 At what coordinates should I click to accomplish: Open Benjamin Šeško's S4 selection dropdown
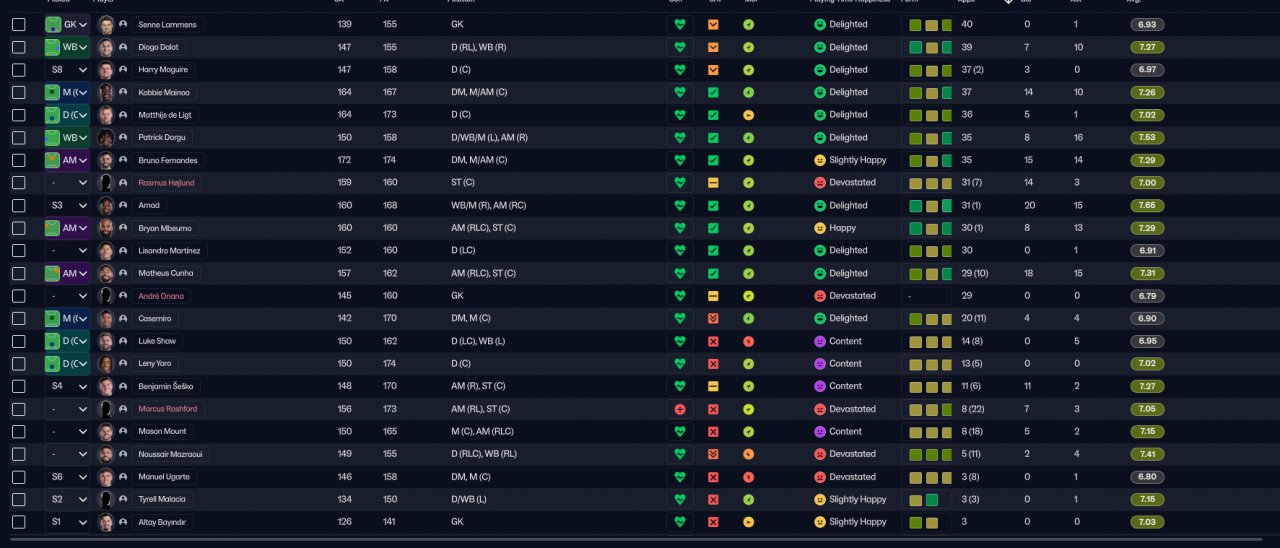coord(67,386)
